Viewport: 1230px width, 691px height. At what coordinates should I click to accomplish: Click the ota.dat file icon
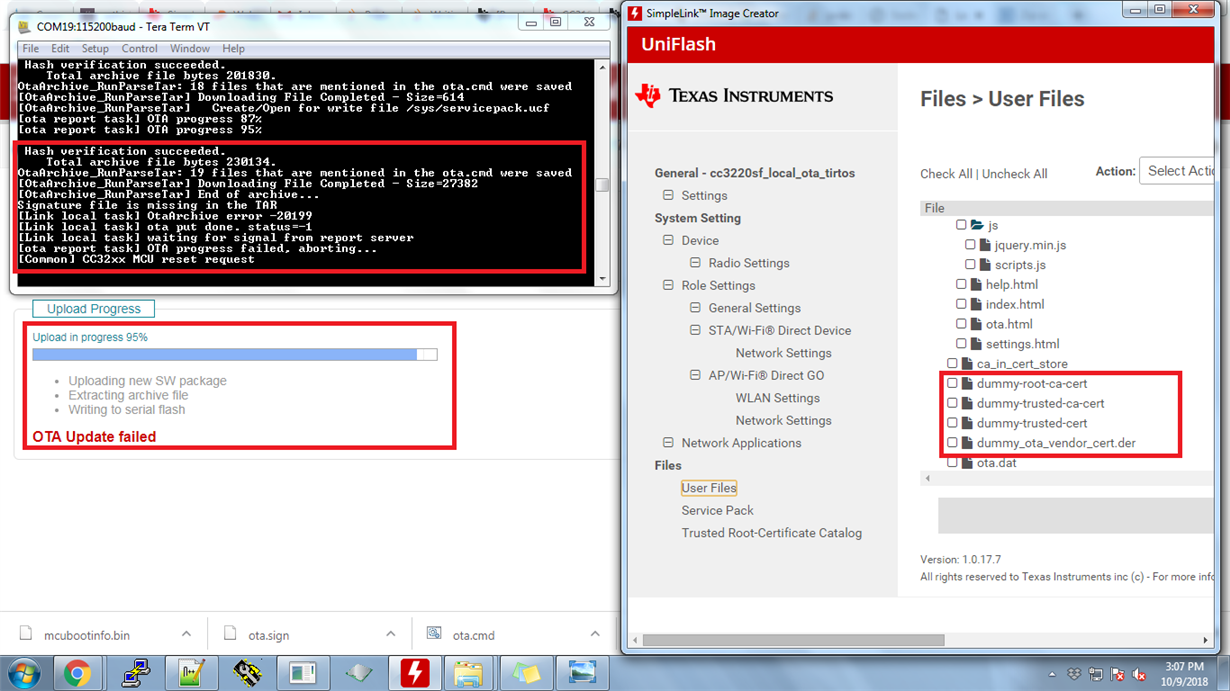967,463
